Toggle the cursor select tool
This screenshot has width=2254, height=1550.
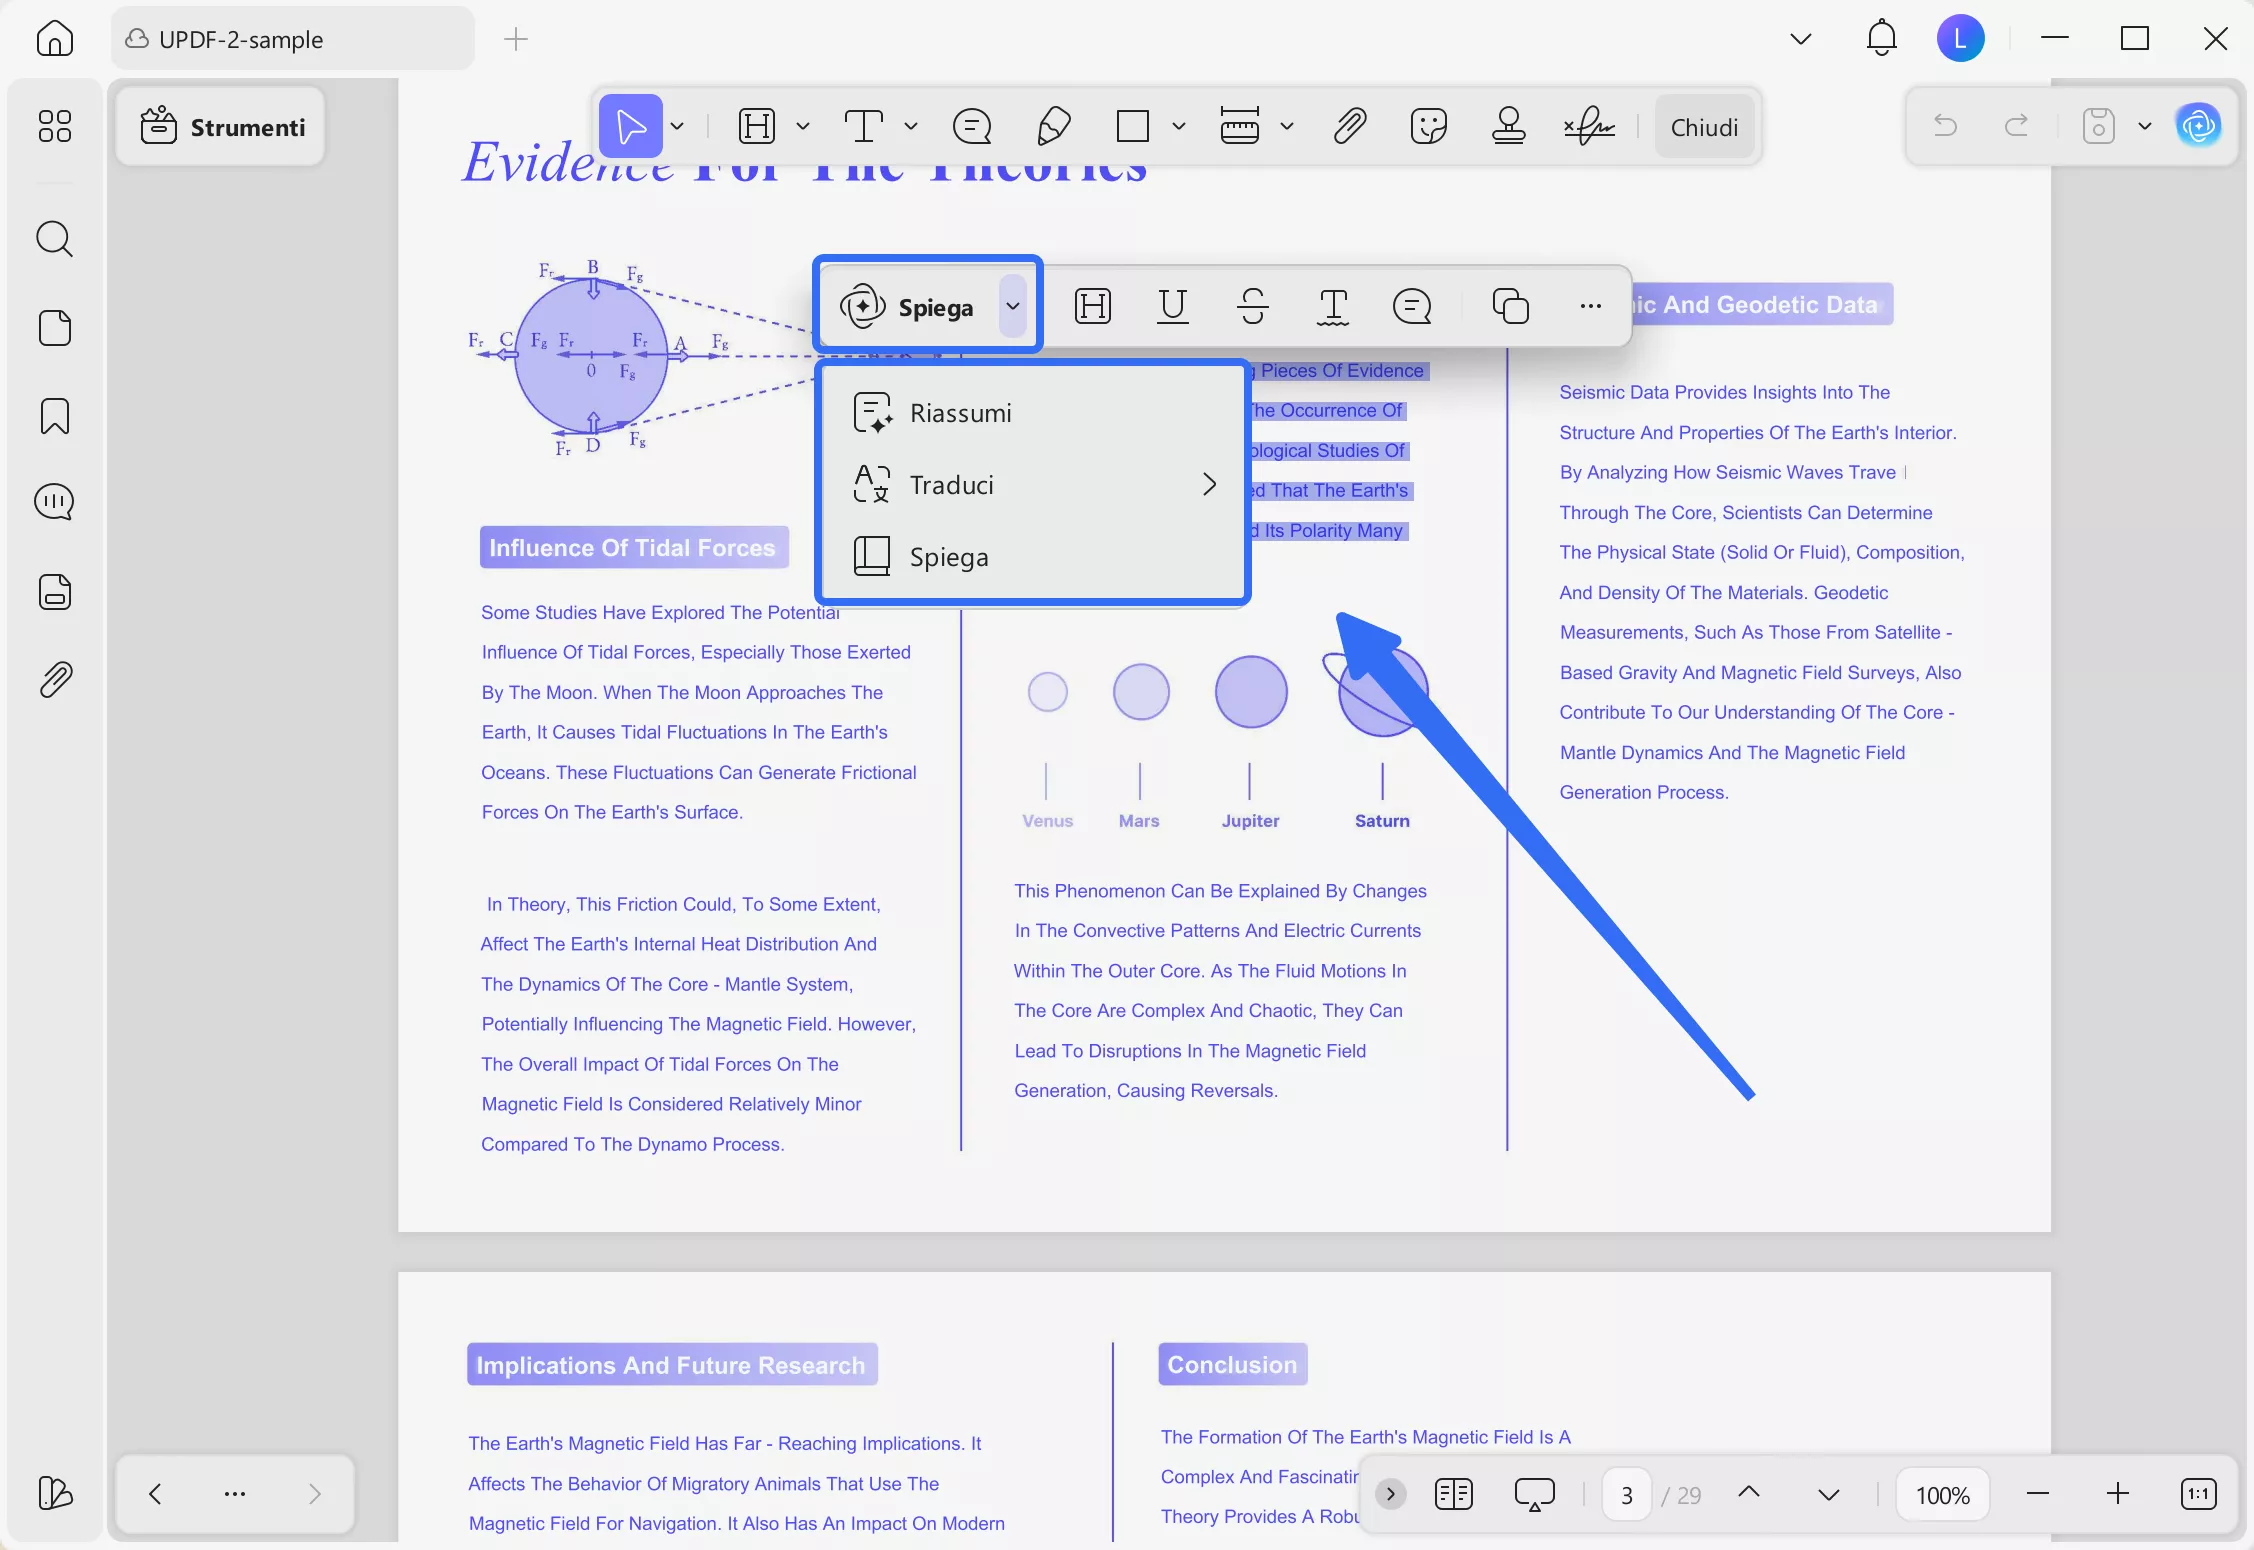[630, 126]
